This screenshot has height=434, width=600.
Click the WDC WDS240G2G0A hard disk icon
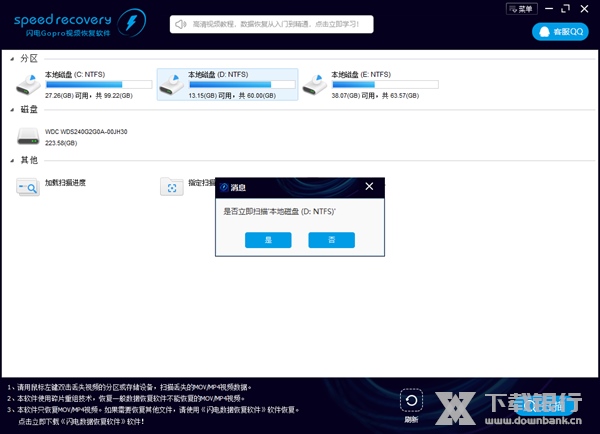(x=29, y=136)
